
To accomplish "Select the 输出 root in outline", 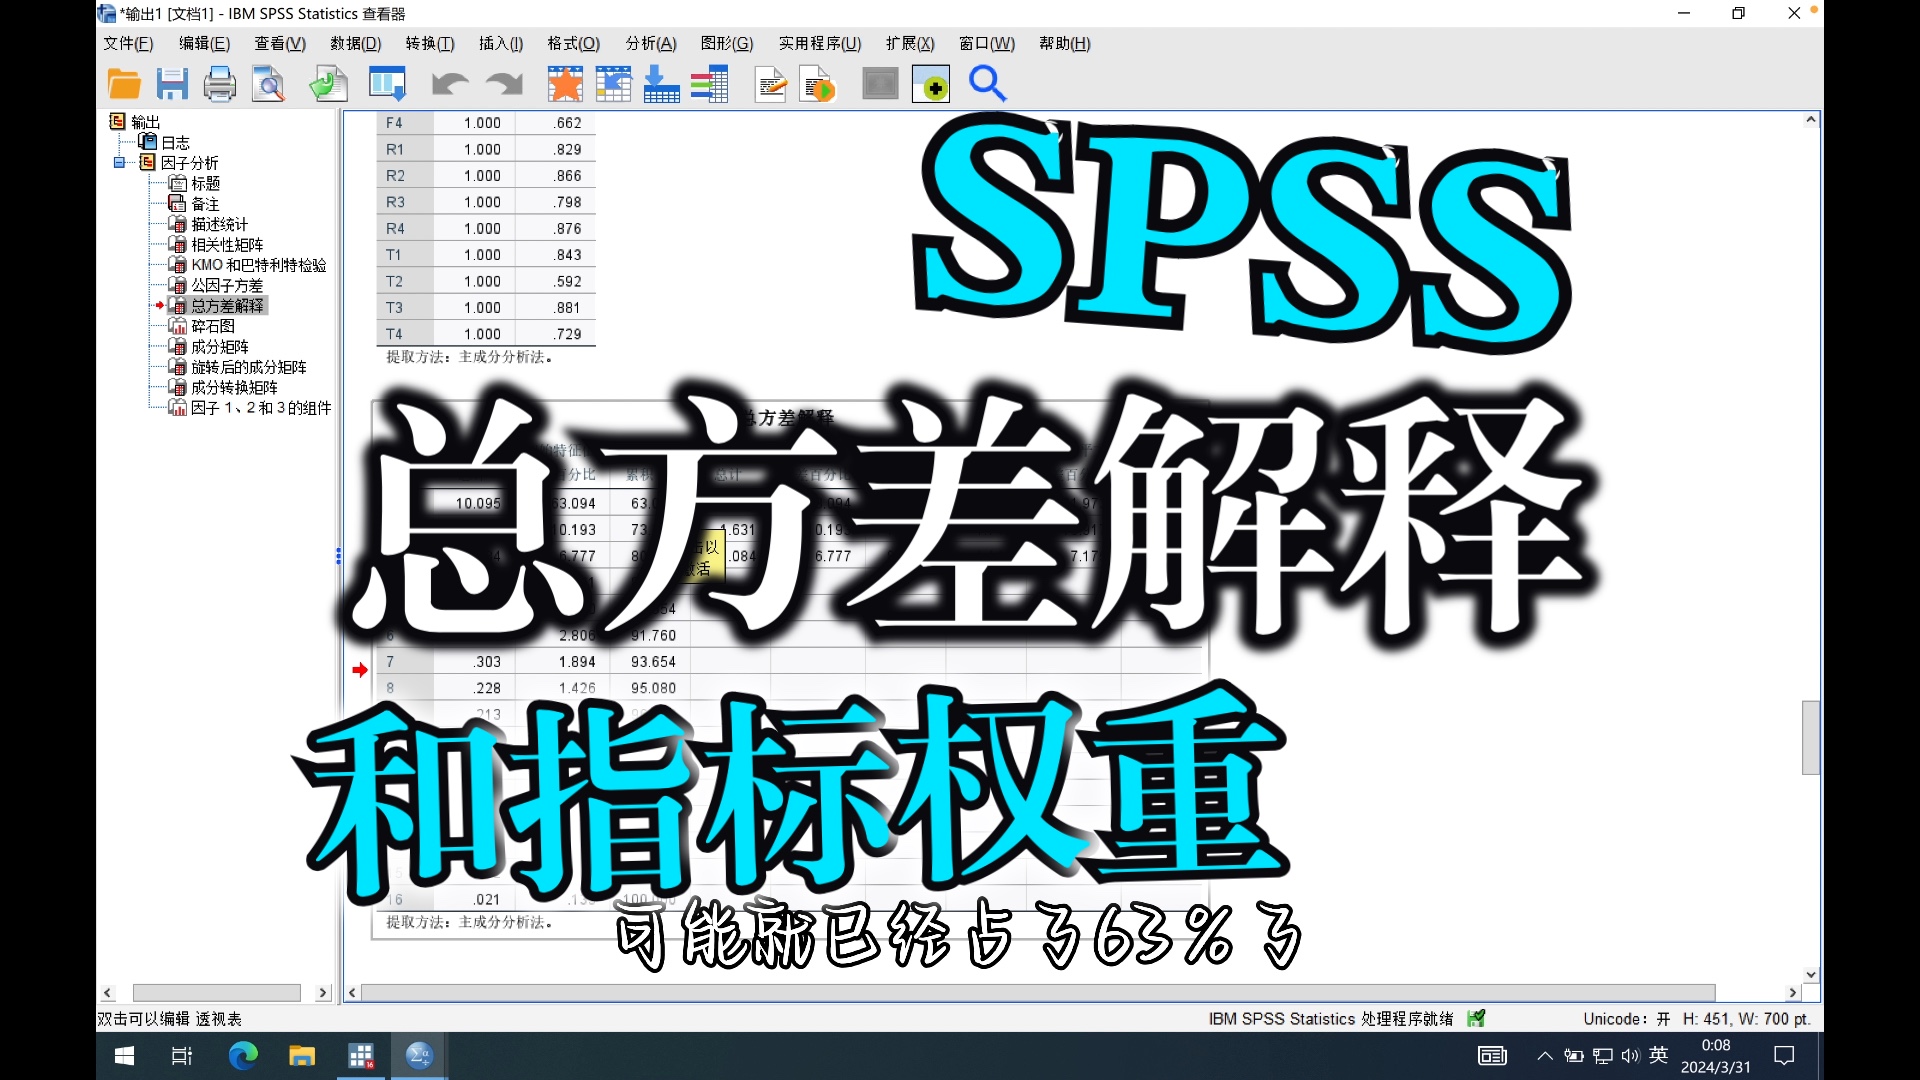I will pos(145,122).
